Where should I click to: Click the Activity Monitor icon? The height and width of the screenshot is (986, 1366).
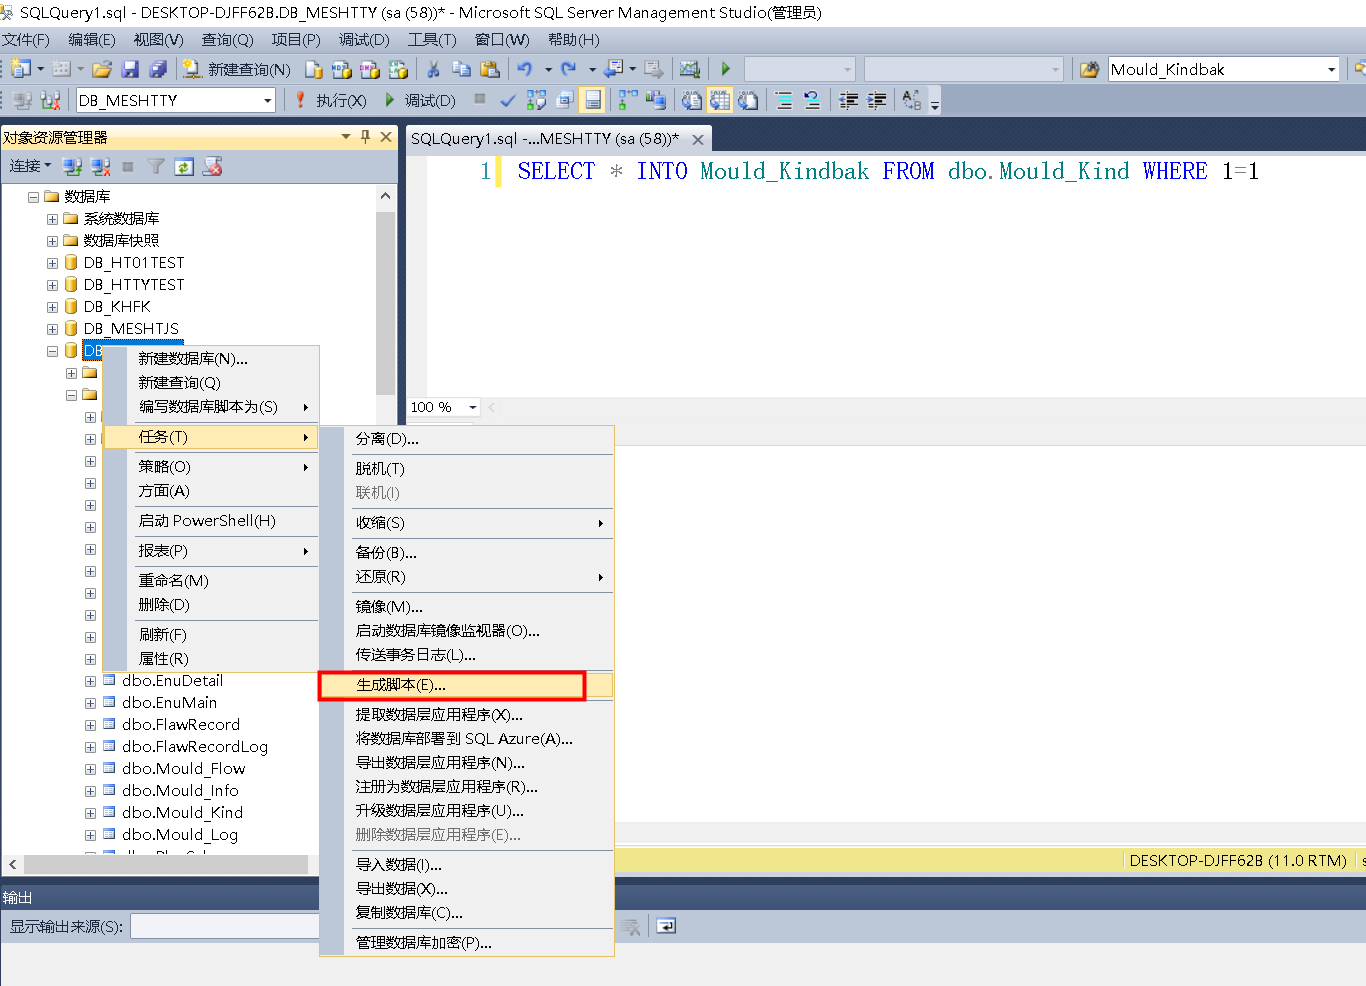point(690,69)
